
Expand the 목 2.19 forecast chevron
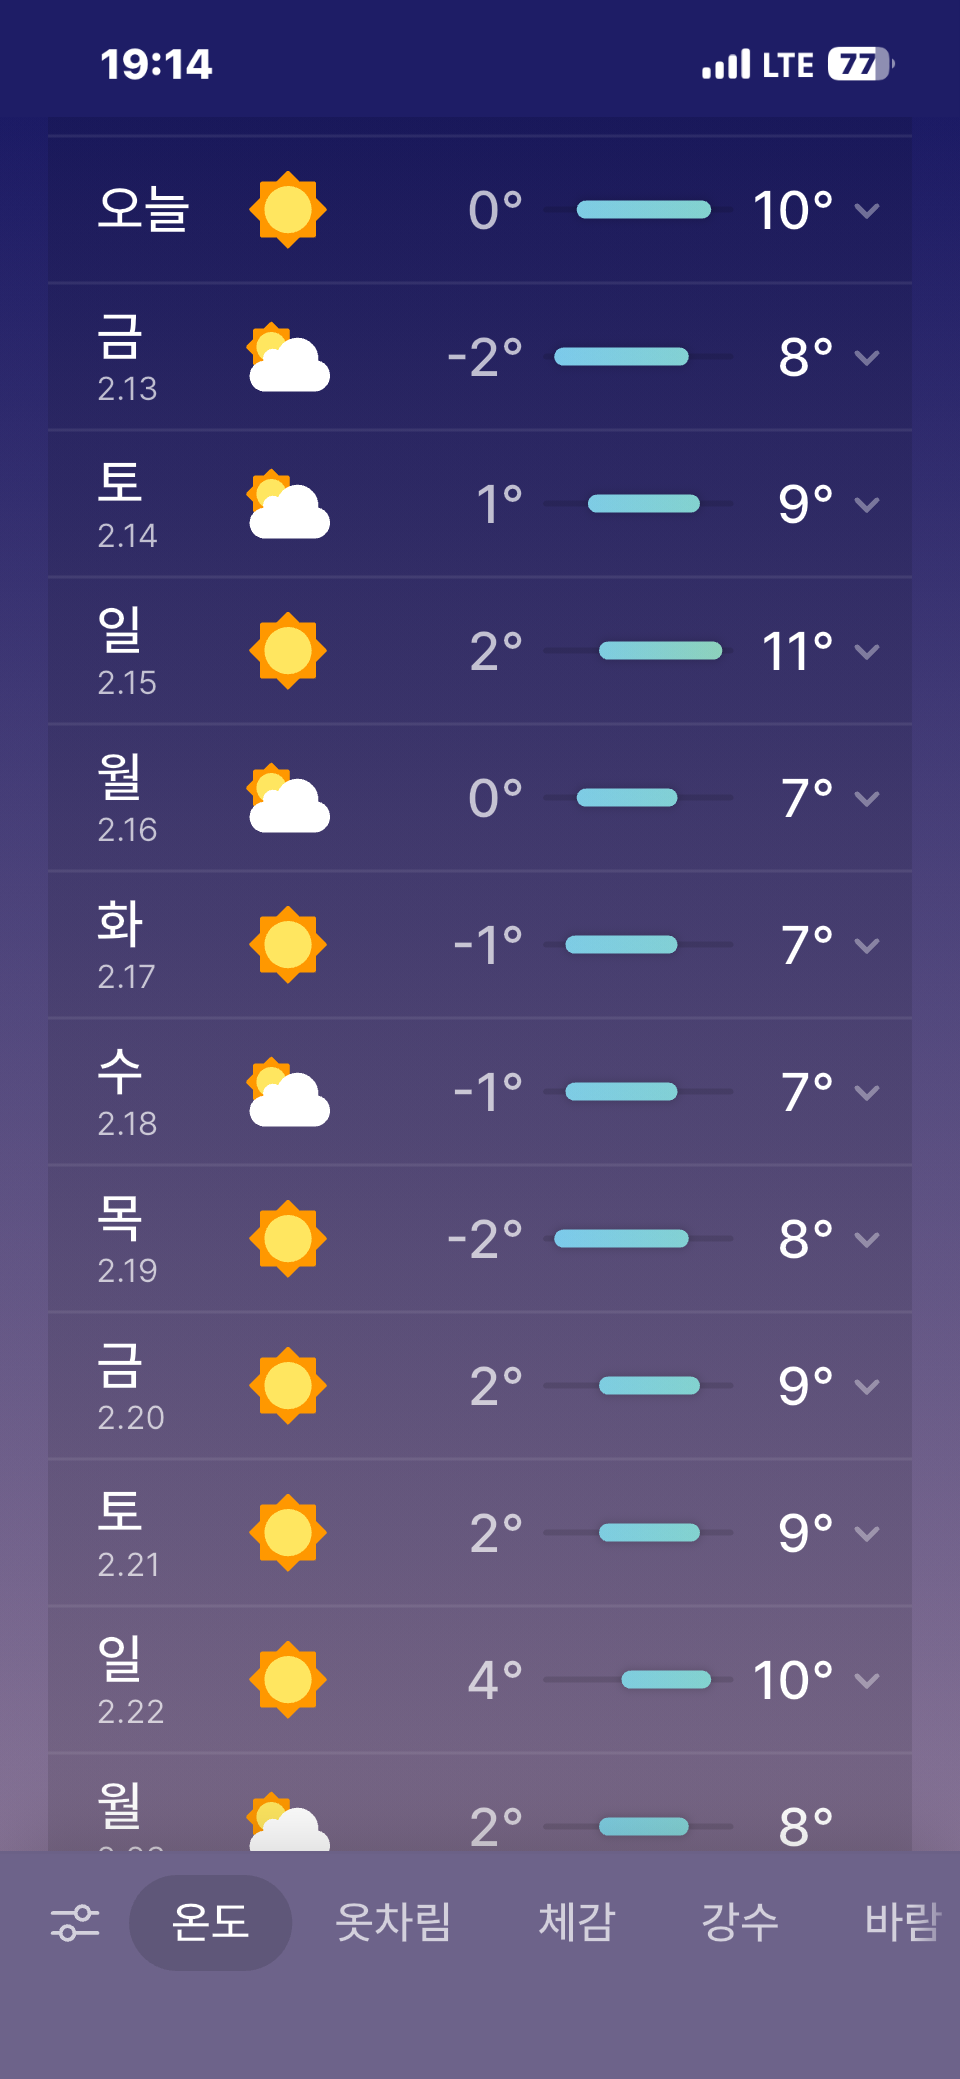pos(867,1240)
